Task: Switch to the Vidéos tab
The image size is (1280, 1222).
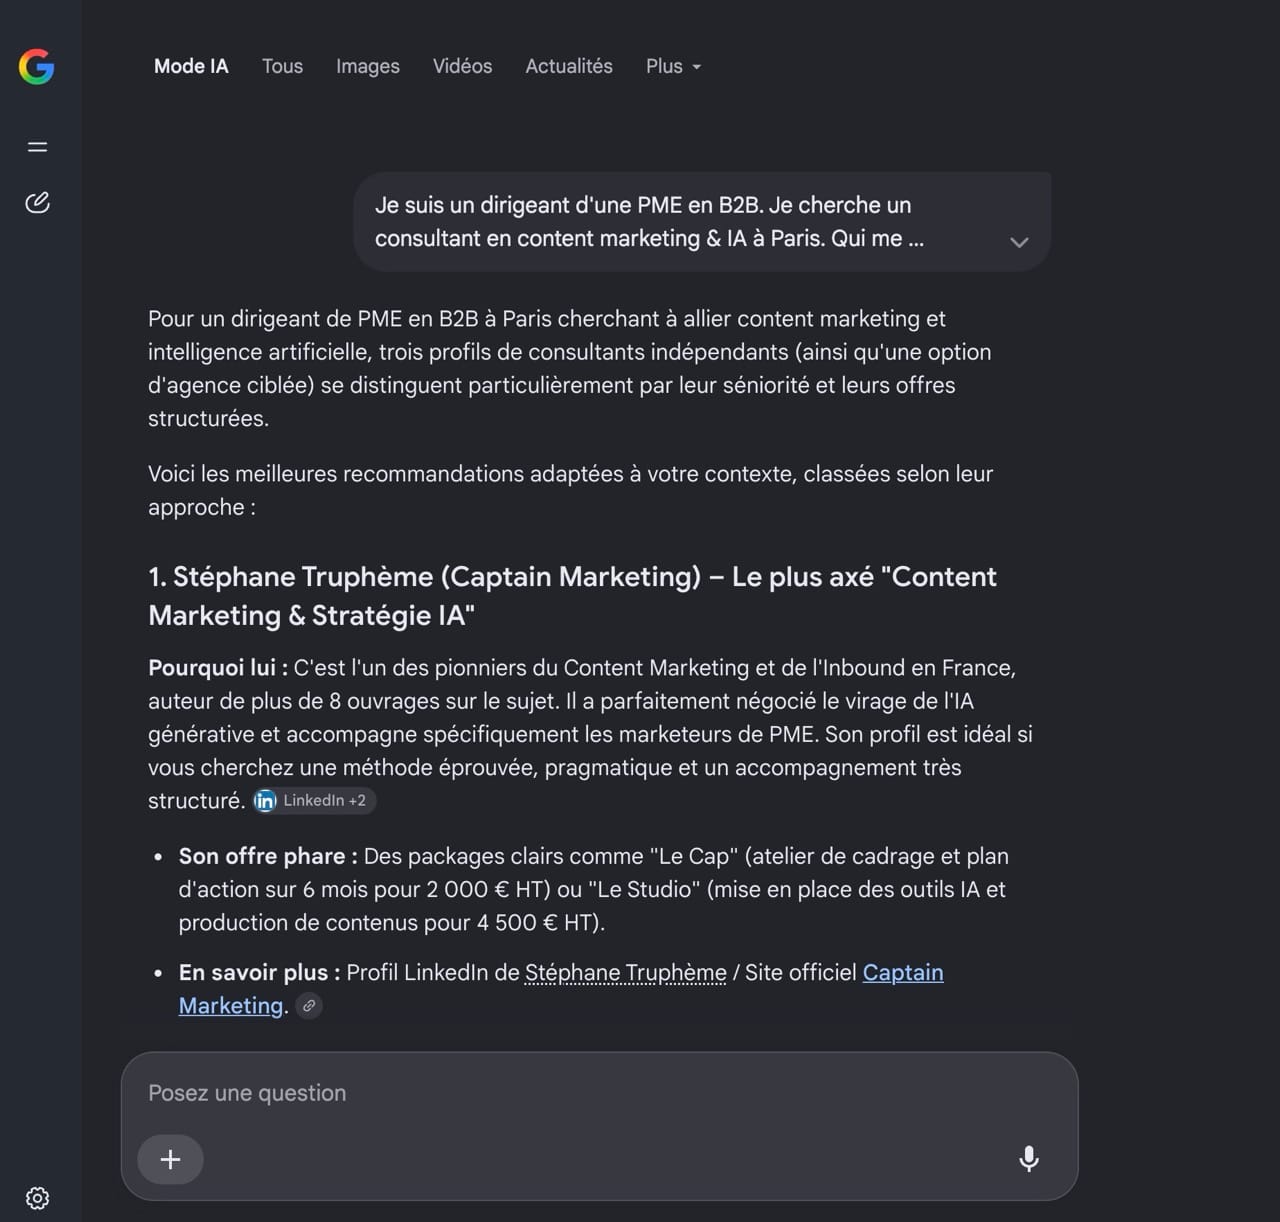Action: (462, 66)
